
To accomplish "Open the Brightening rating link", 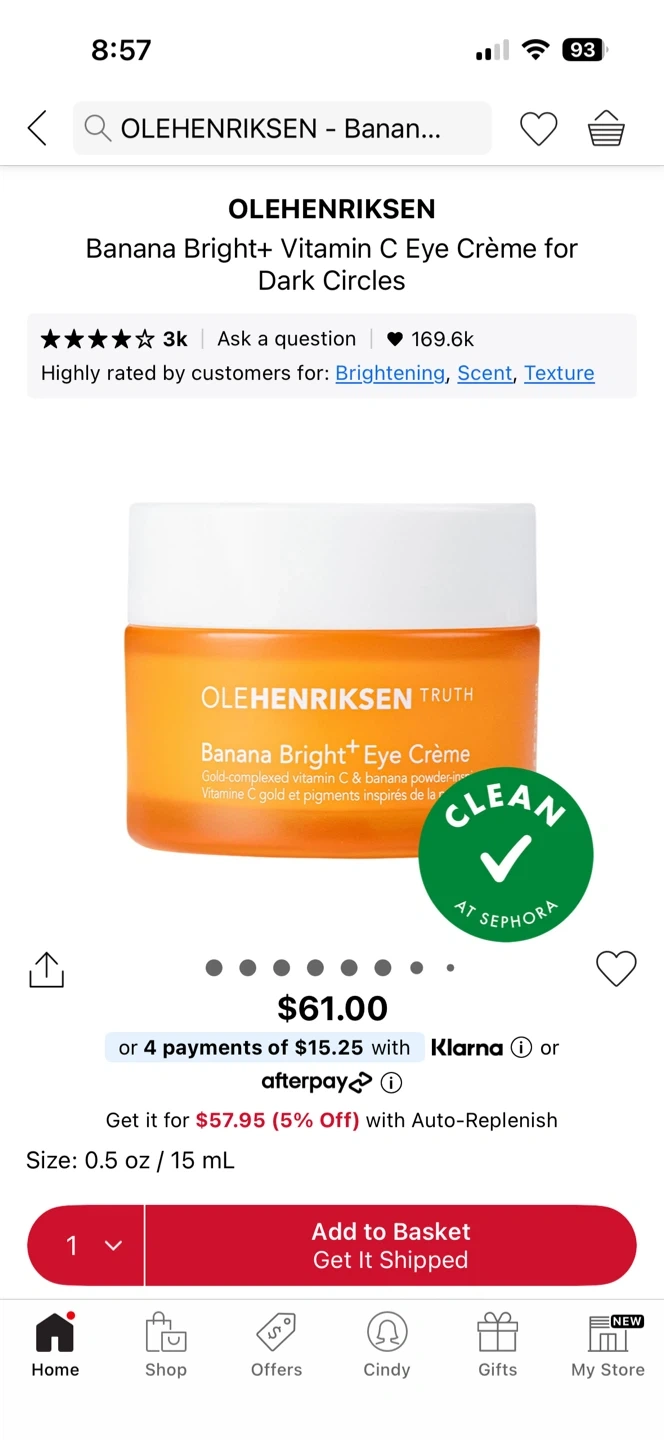I will (x=390, y=373).
